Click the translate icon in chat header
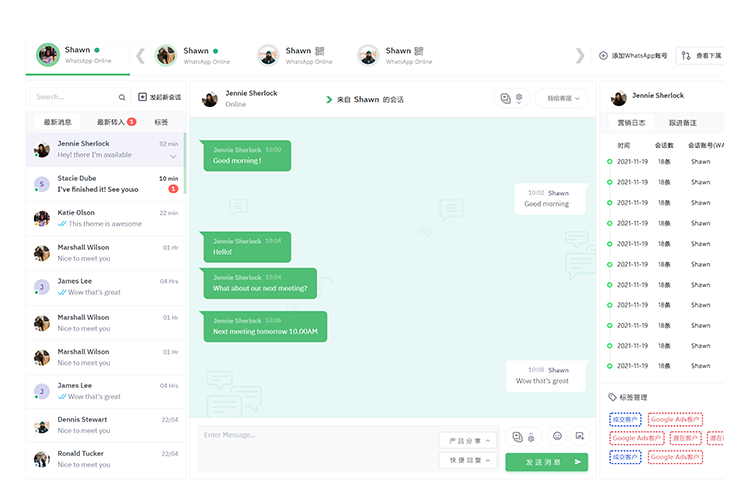 point(505,98)
